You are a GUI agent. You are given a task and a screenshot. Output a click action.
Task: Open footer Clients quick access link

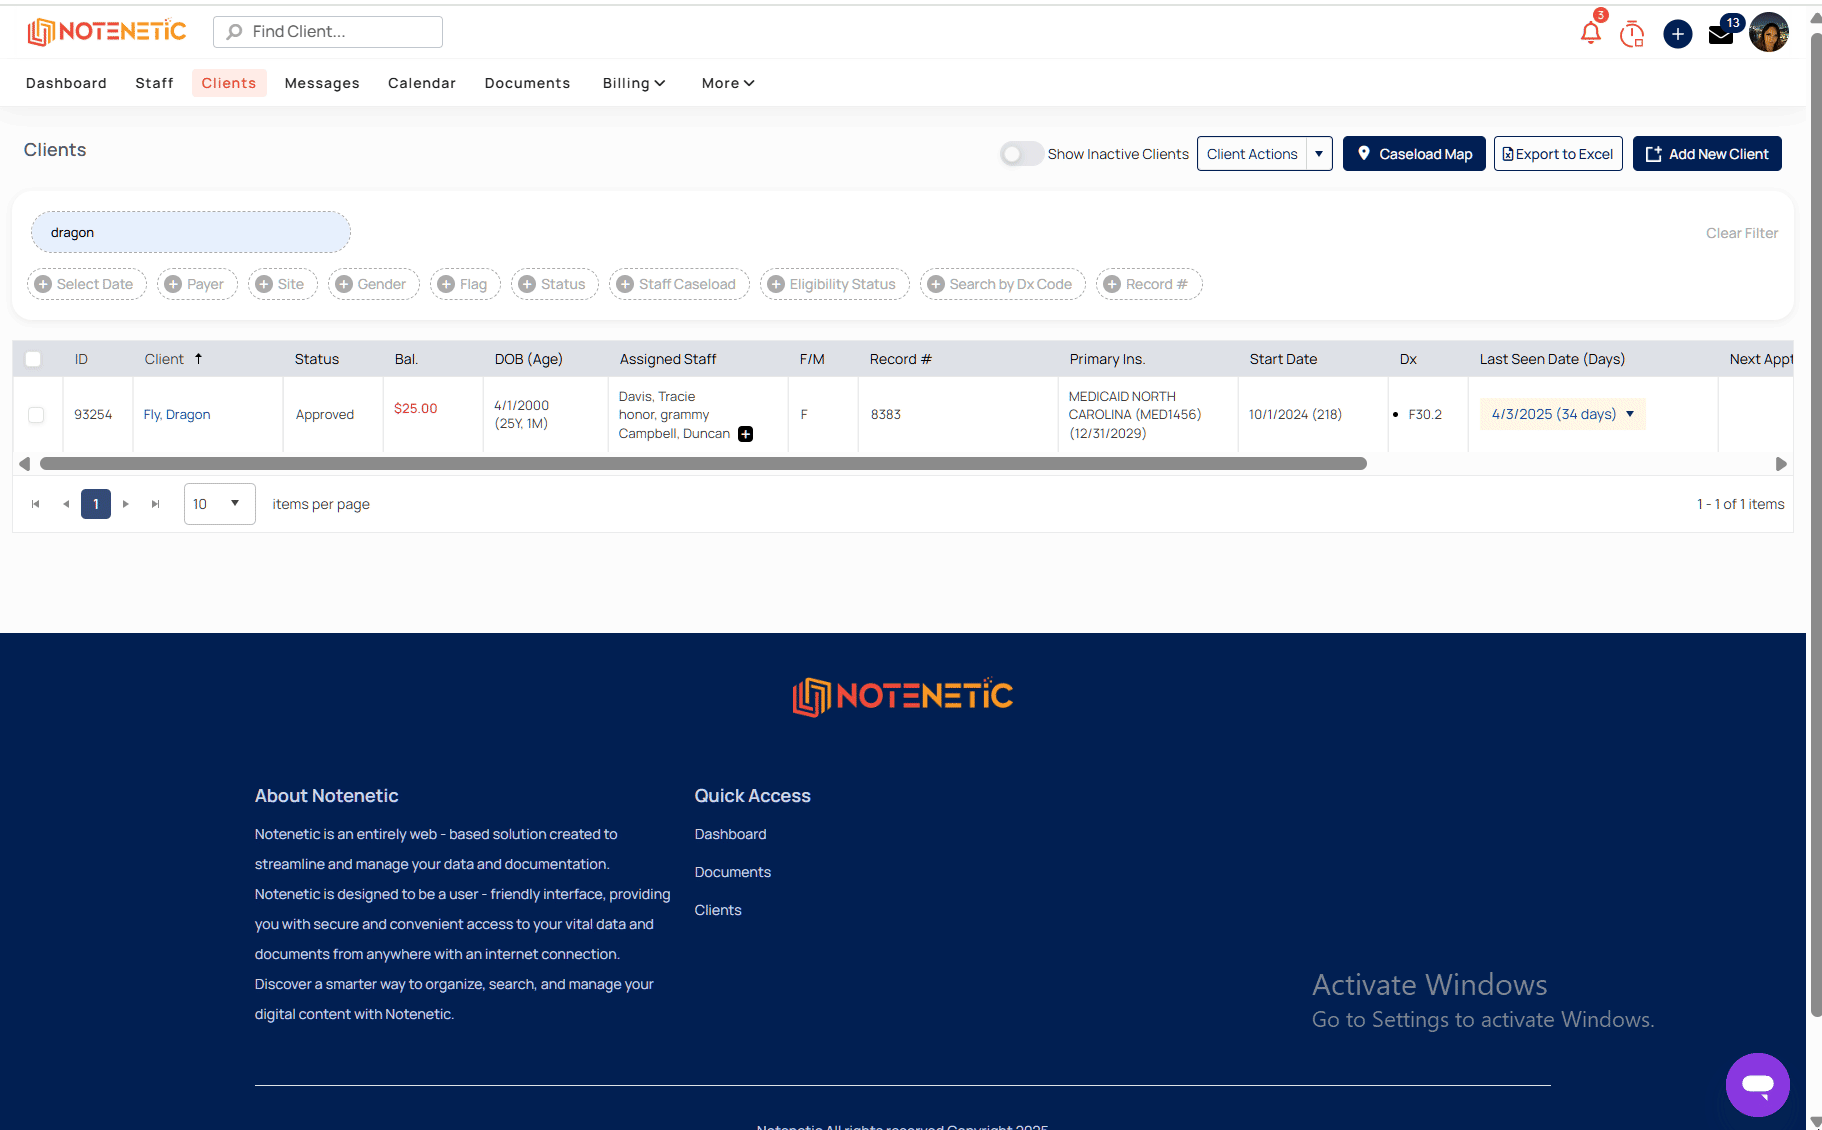[718, 910]
